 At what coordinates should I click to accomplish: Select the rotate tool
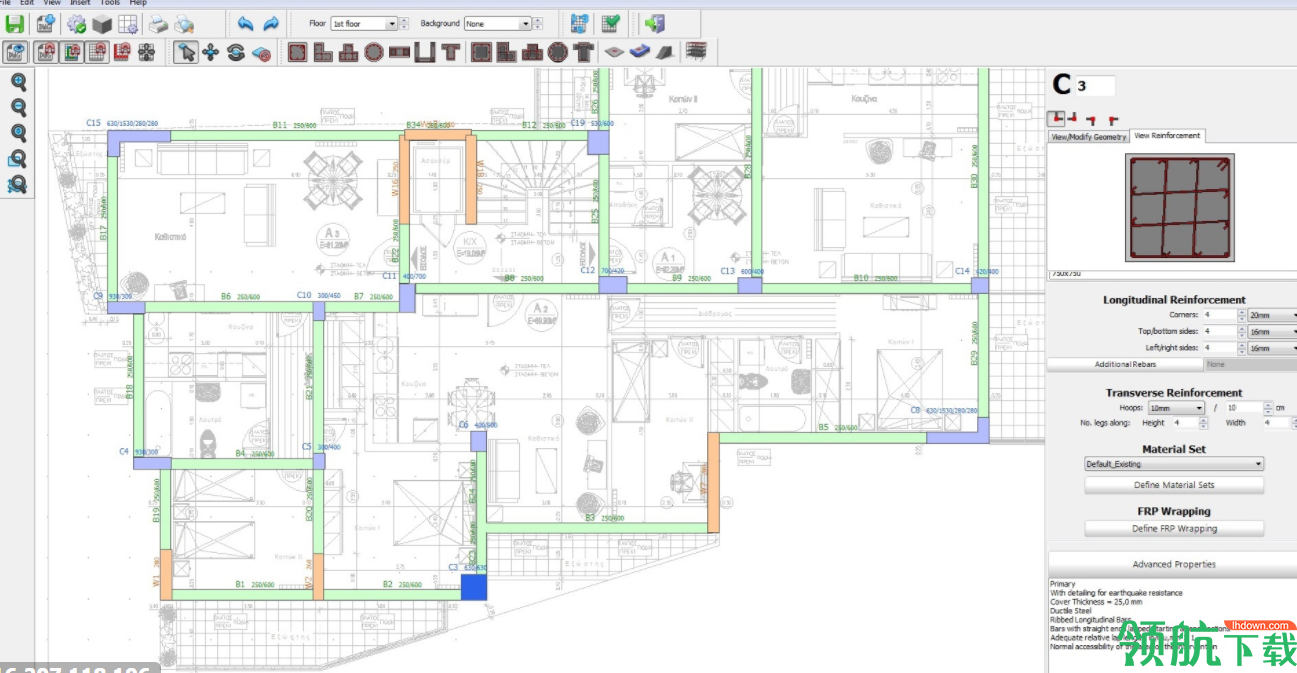(x=236, y=52)
